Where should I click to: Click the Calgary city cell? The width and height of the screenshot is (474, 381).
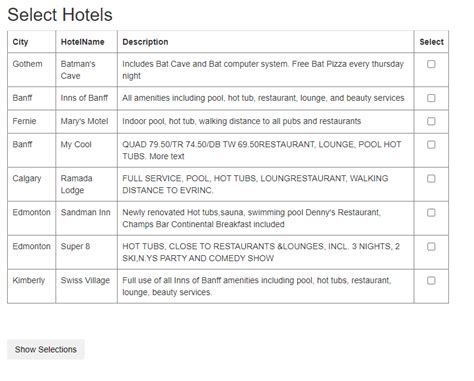click(x=27, y=179)
